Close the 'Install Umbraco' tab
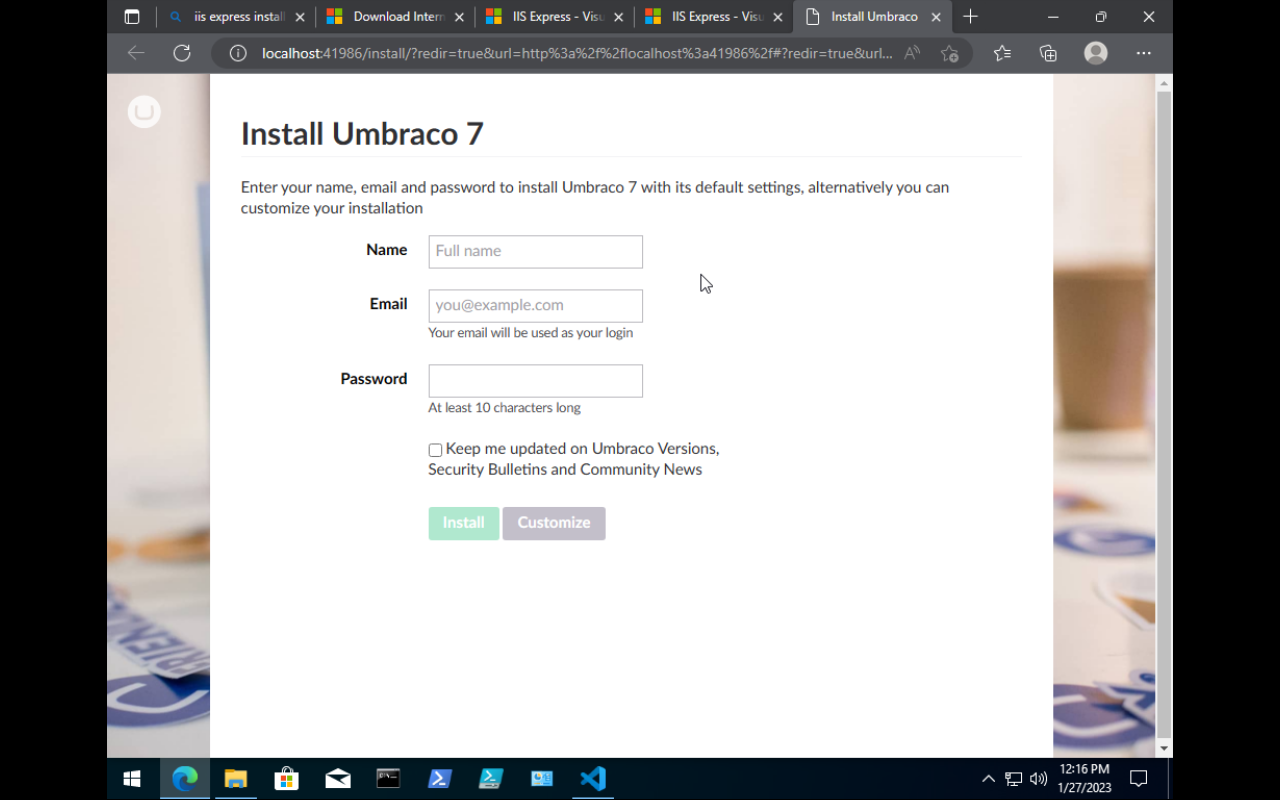 (x=937, y=17)
